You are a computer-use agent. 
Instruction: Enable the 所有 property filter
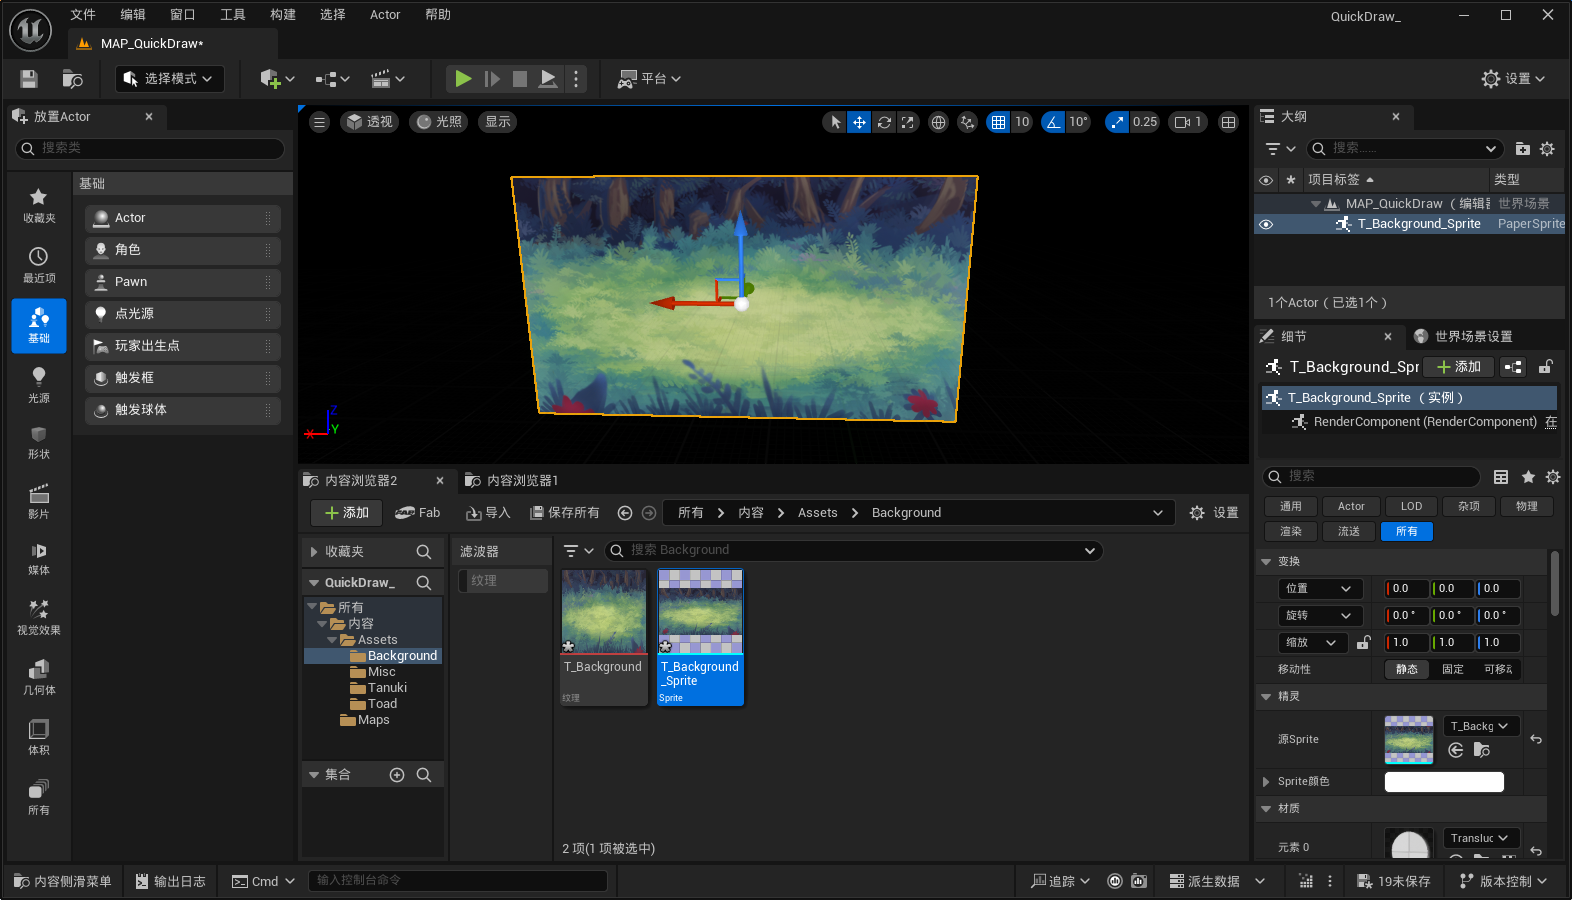(1407, 532)
